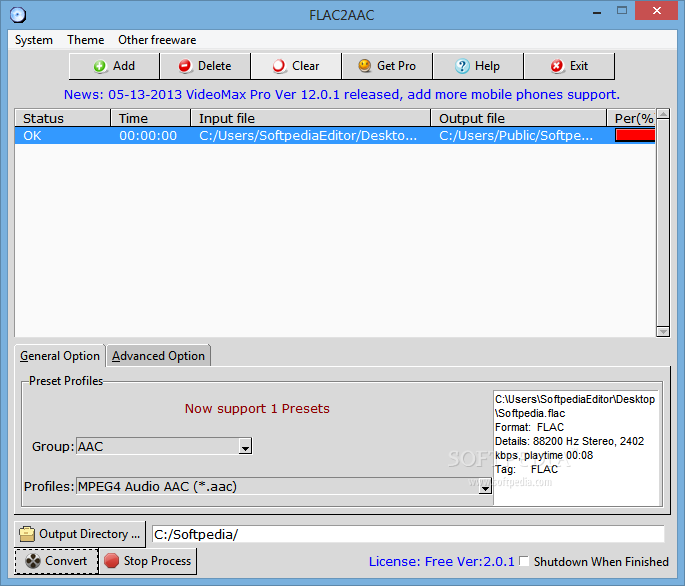Open the System menu
Screen dimensions: 685x586
[x=34, y=40]
